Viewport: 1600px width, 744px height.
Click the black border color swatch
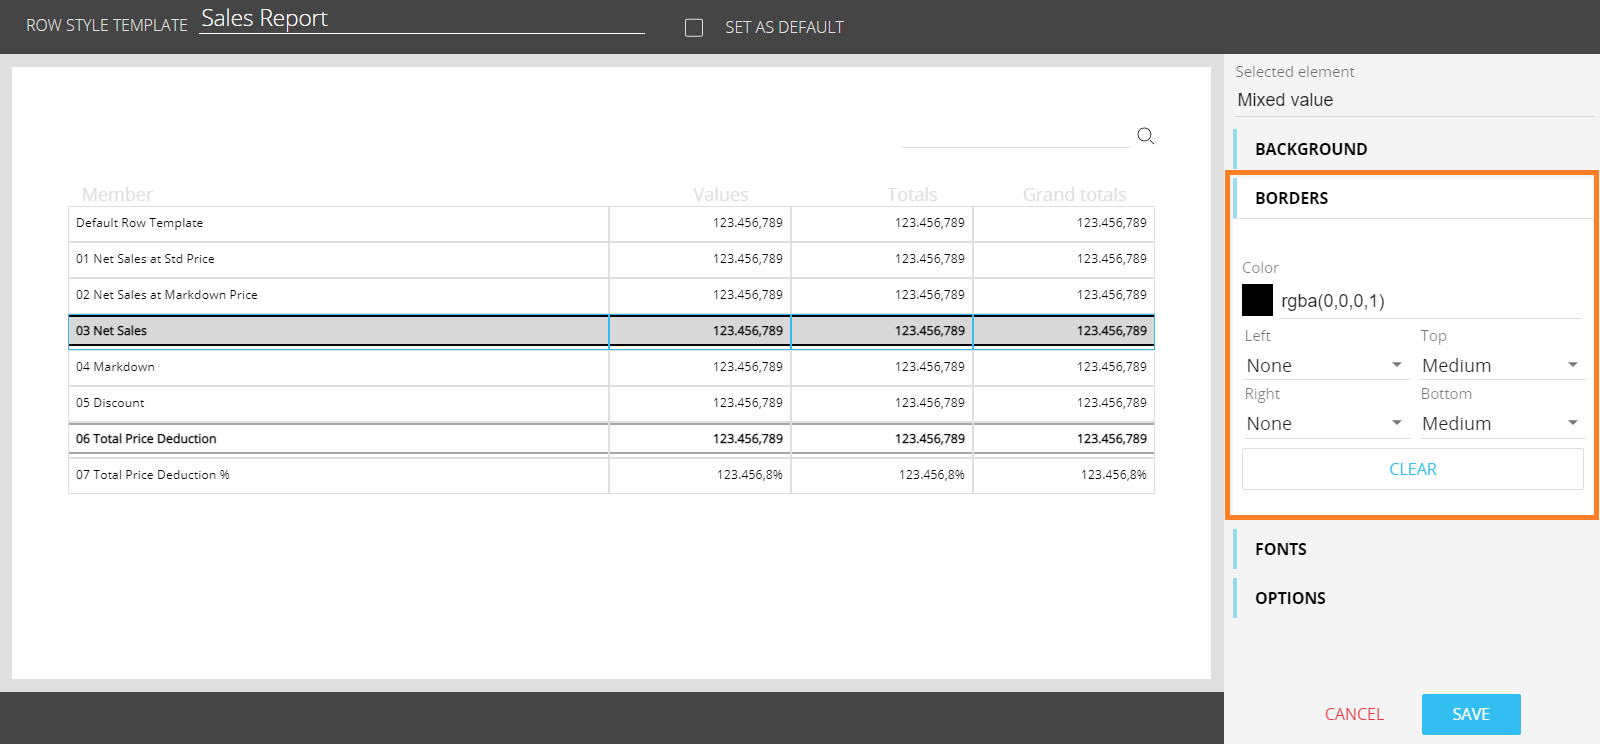click(x=1257, y=300)
